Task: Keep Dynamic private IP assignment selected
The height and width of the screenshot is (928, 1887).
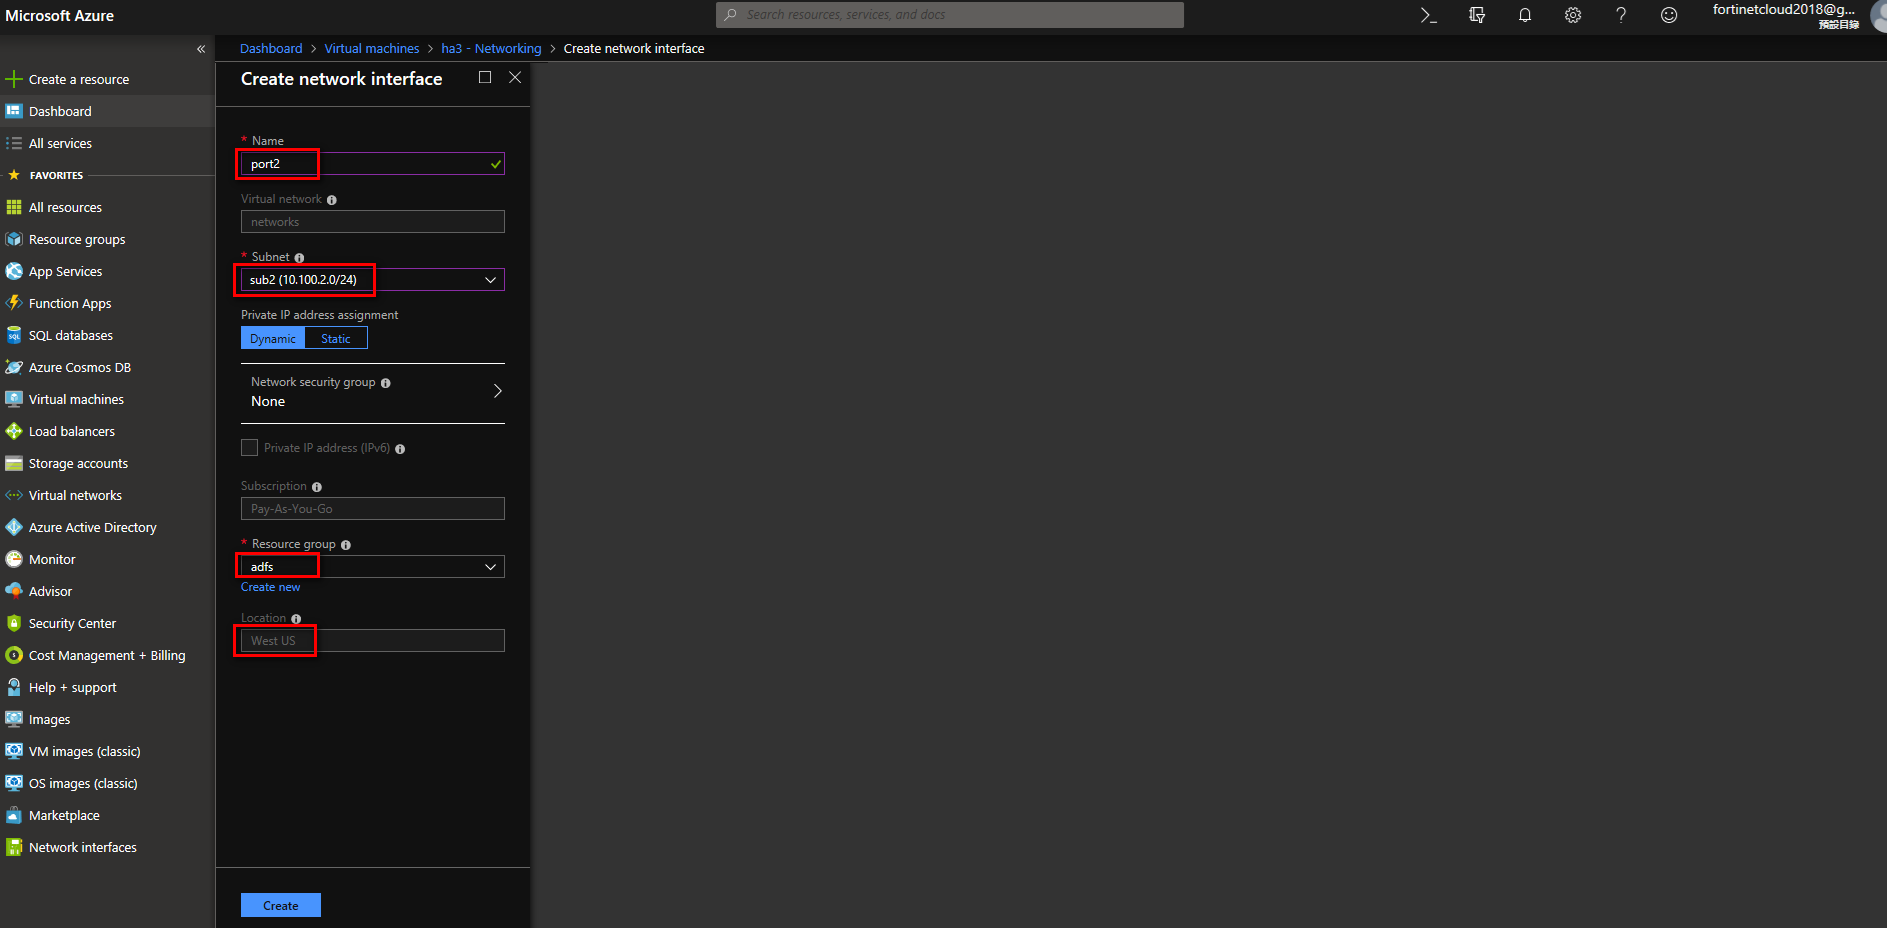Action: click(x=272, y=338)
